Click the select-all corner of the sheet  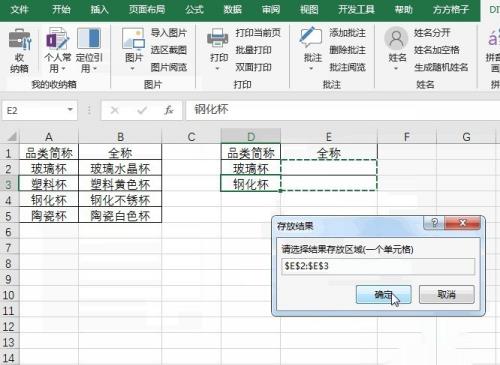(x=12, y=137)
